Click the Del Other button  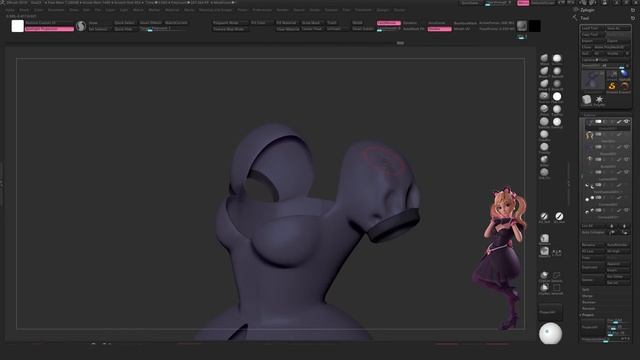click(x=618, y=276)
